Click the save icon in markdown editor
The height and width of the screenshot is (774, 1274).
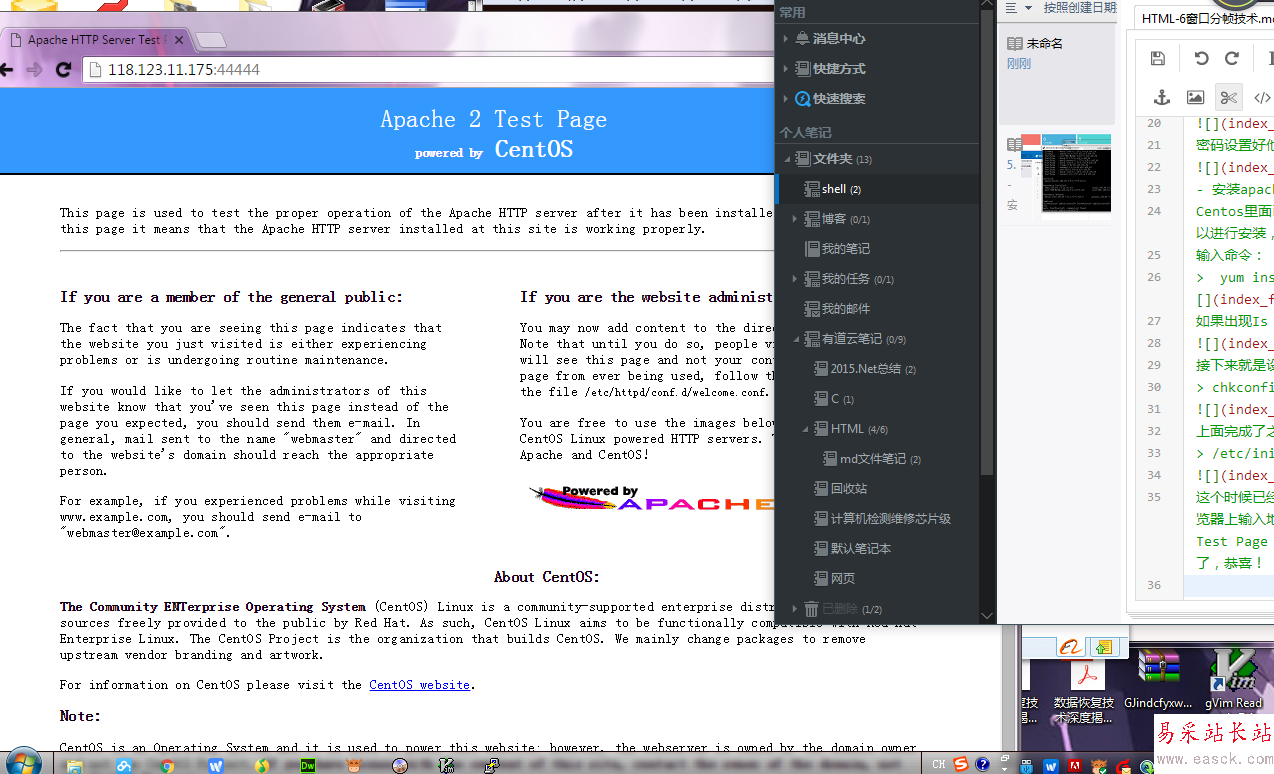[1158, 59]
